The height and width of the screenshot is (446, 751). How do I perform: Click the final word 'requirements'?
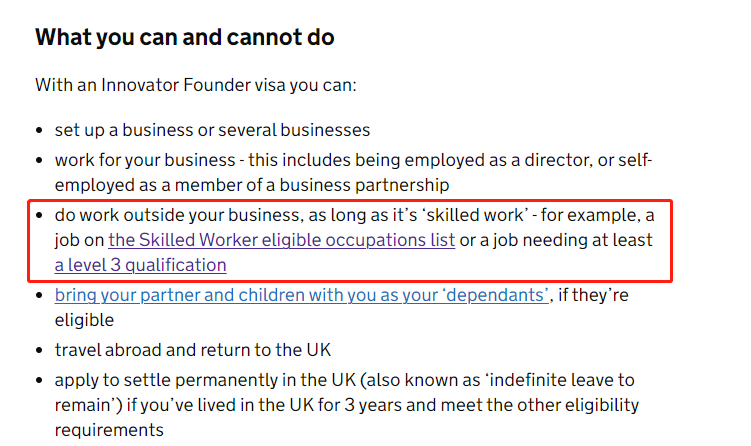click(x=109, y=430)
